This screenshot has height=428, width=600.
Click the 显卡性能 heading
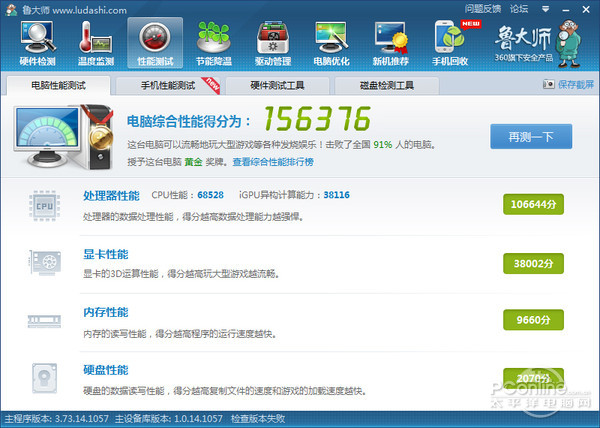pos(106,254)
